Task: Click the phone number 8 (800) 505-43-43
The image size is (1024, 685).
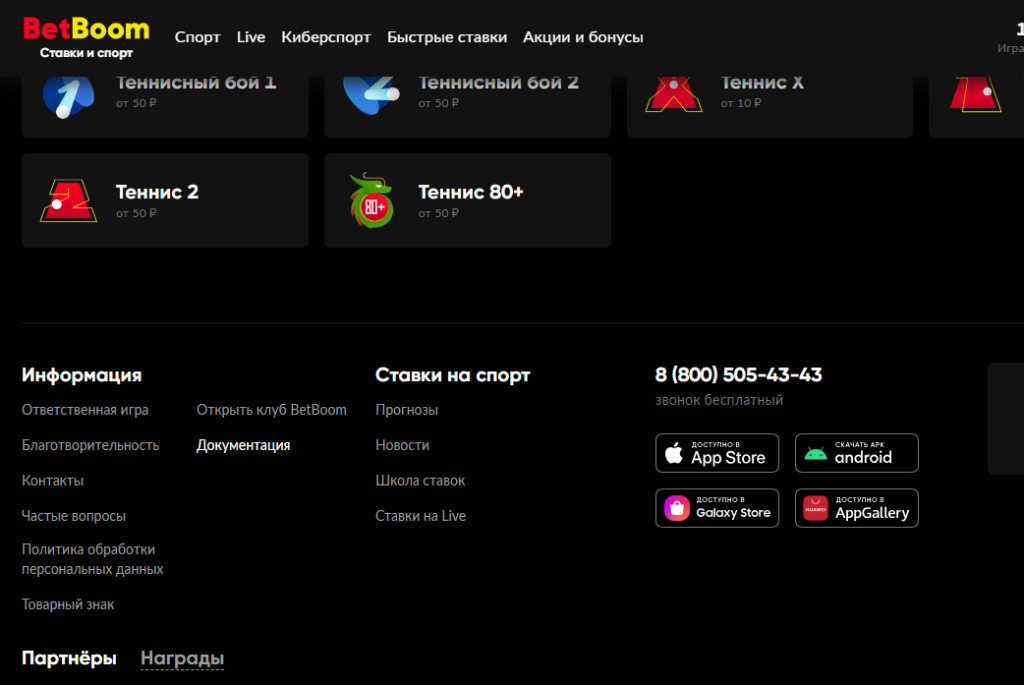Action: point(738,375)
